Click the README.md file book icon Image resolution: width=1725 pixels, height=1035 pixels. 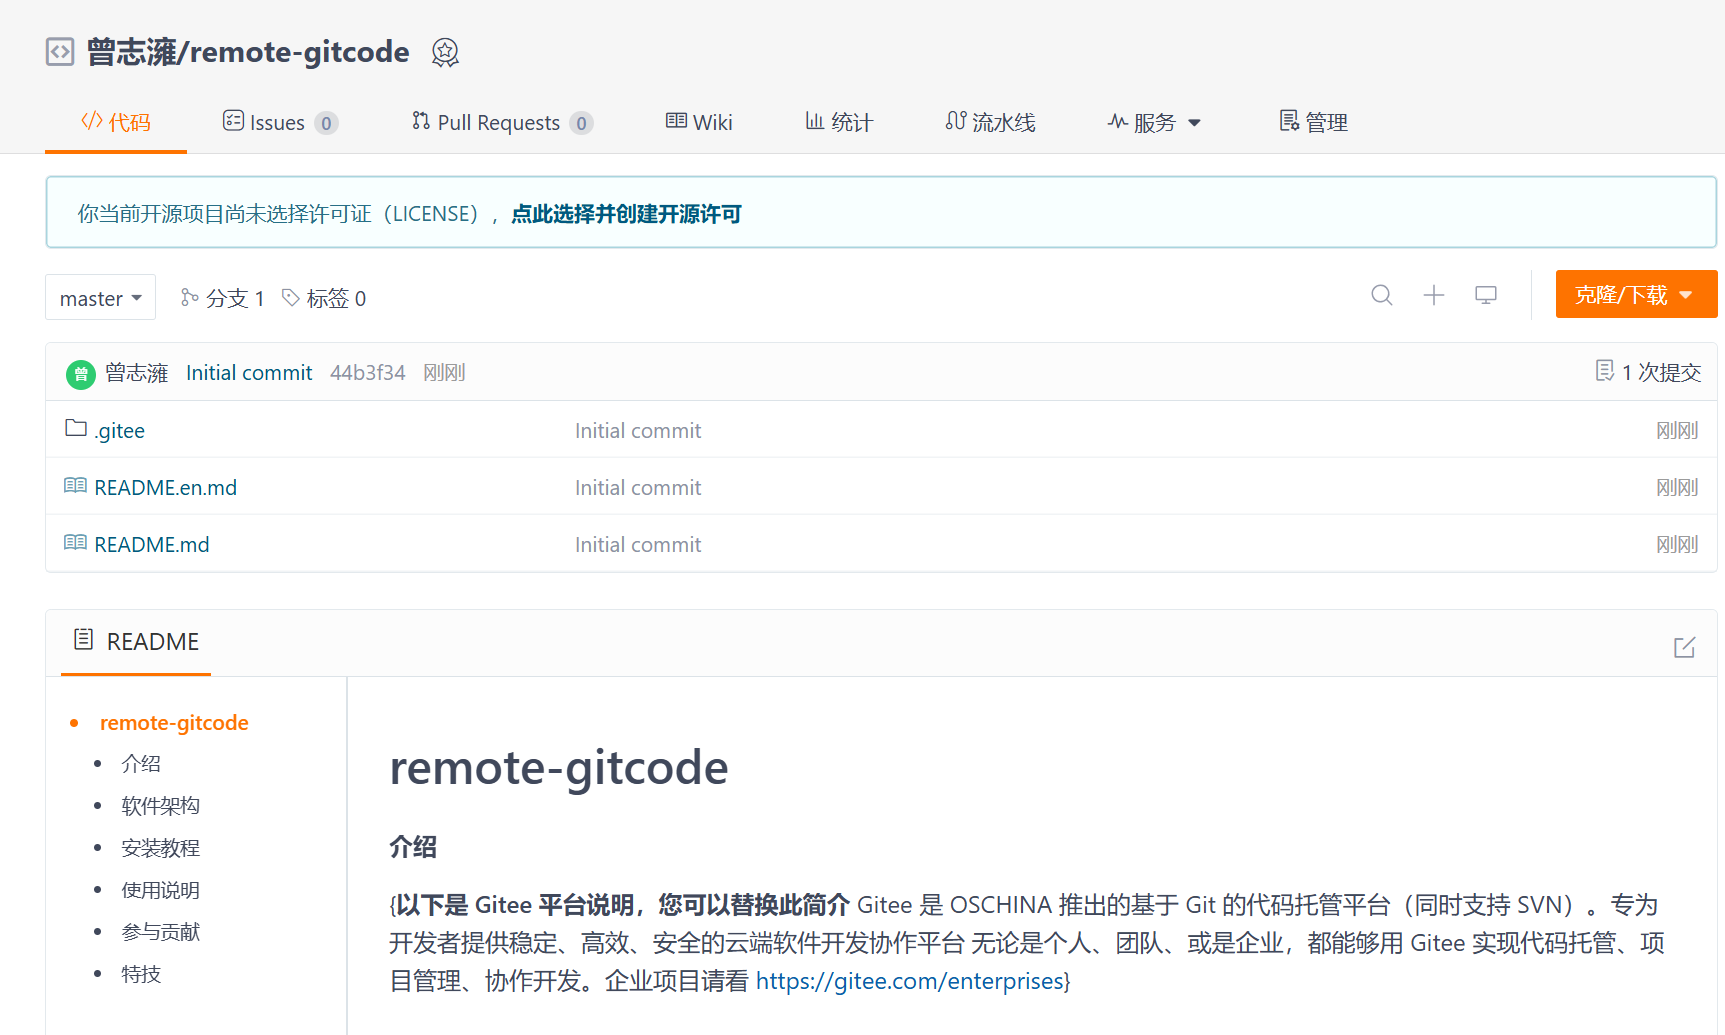tap(75, 542)
